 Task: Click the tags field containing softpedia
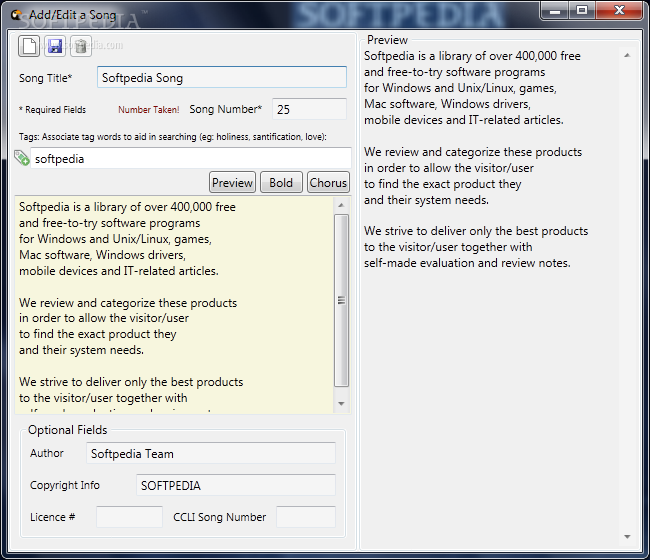point(191,158)
